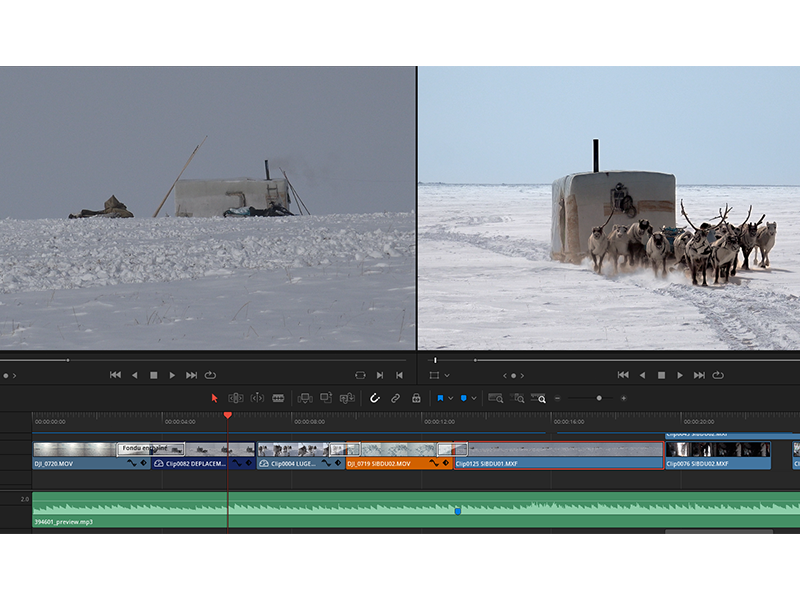
Task: Click the timeline zoom plus button
Action: (x=623, y=398)
